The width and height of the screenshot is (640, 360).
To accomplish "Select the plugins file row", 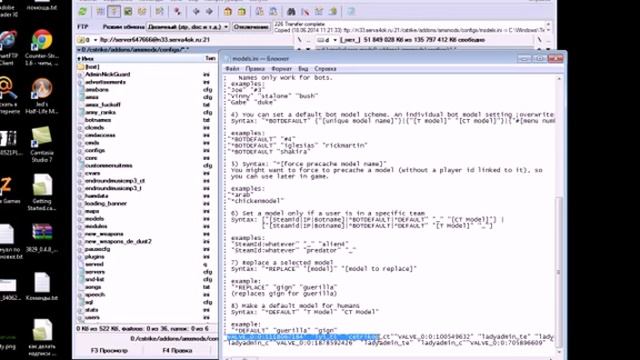I will pyautogui.click(x=147, y=257).
